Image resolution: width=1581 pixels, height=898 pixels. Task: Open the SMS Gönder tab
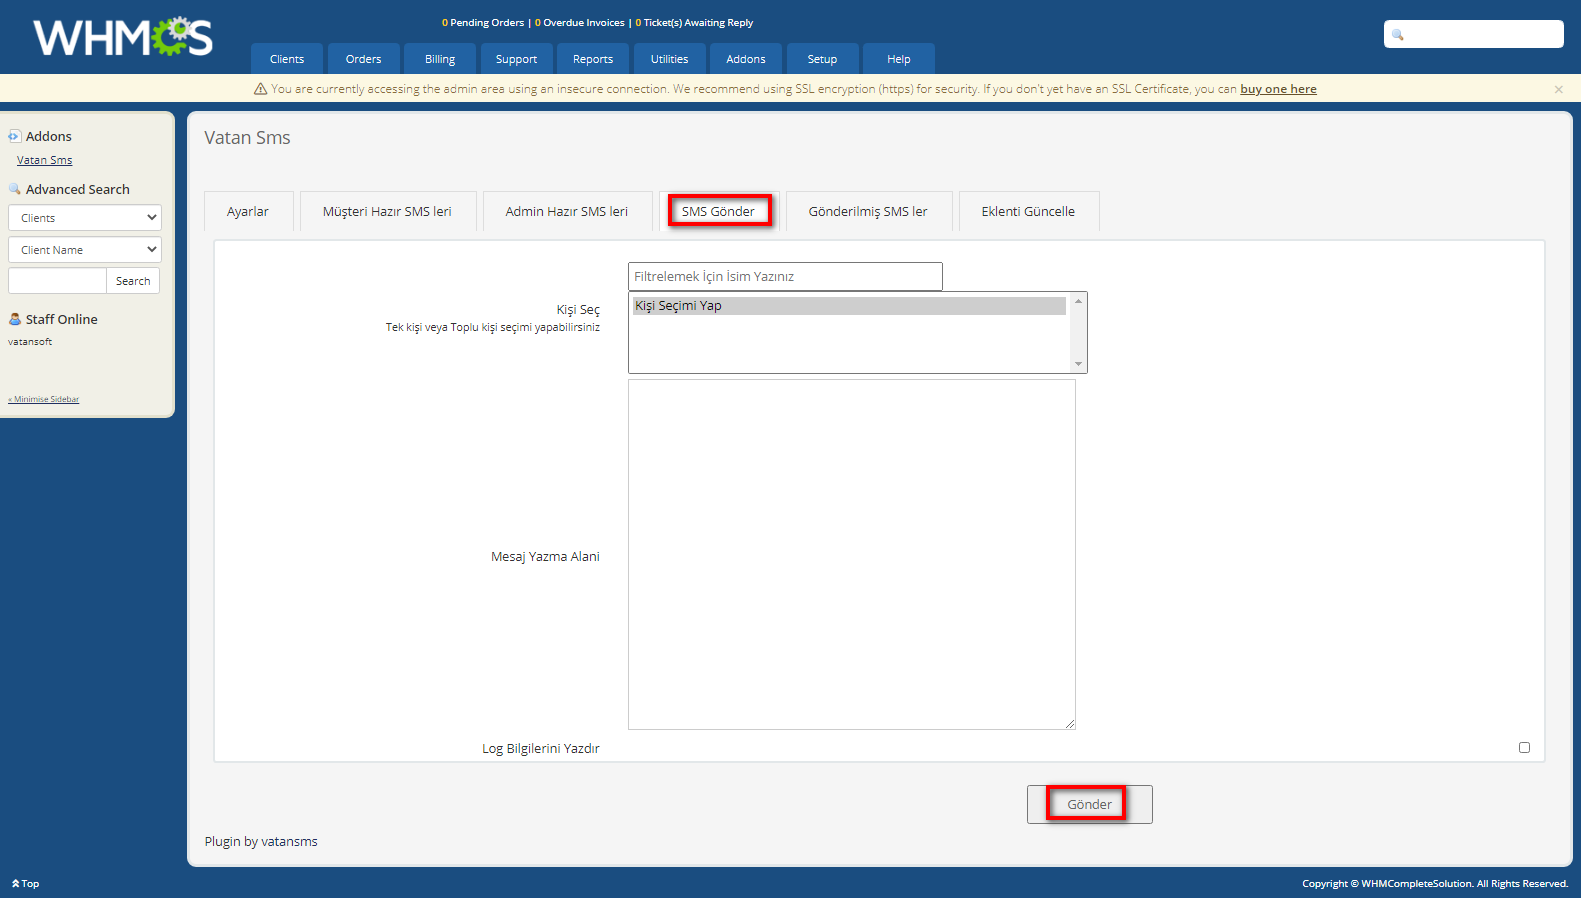click(718, 212)
